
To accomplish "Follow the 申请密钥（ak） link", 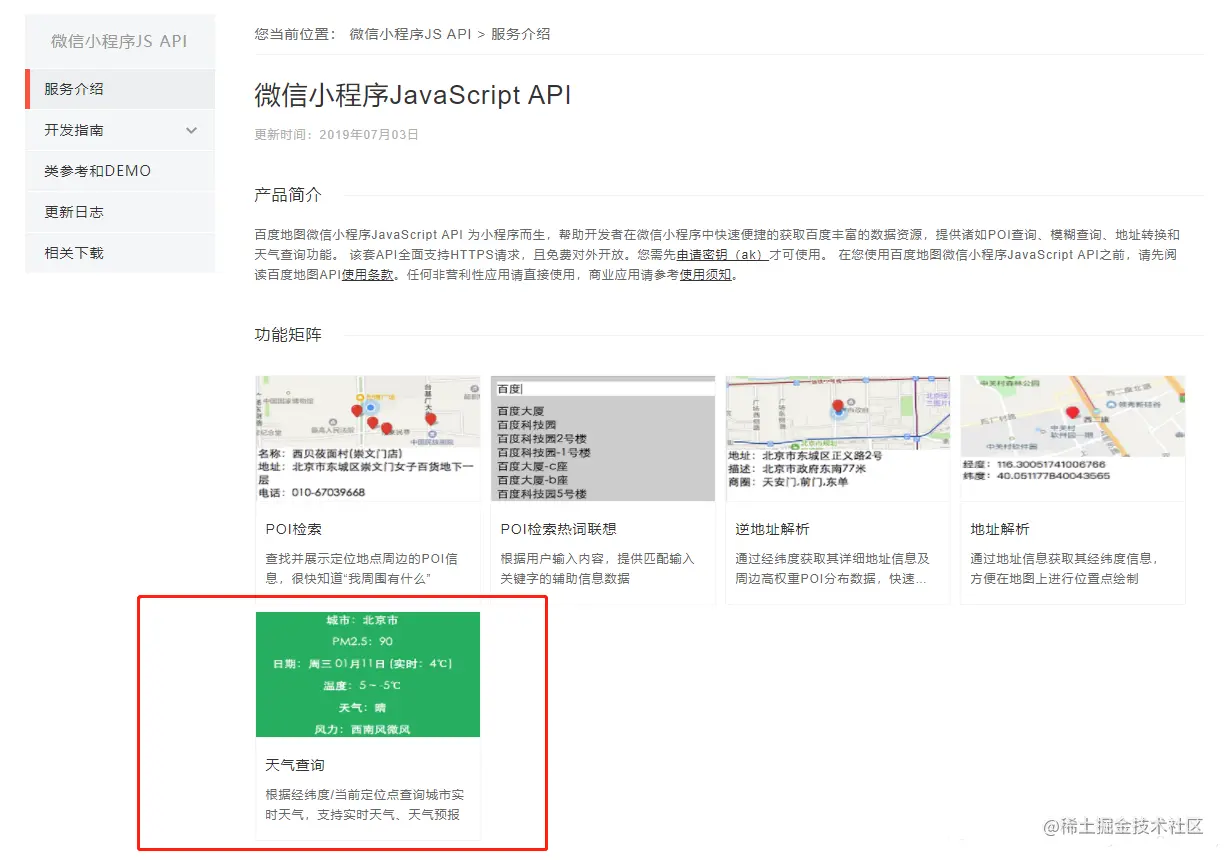I will point(721,255).
